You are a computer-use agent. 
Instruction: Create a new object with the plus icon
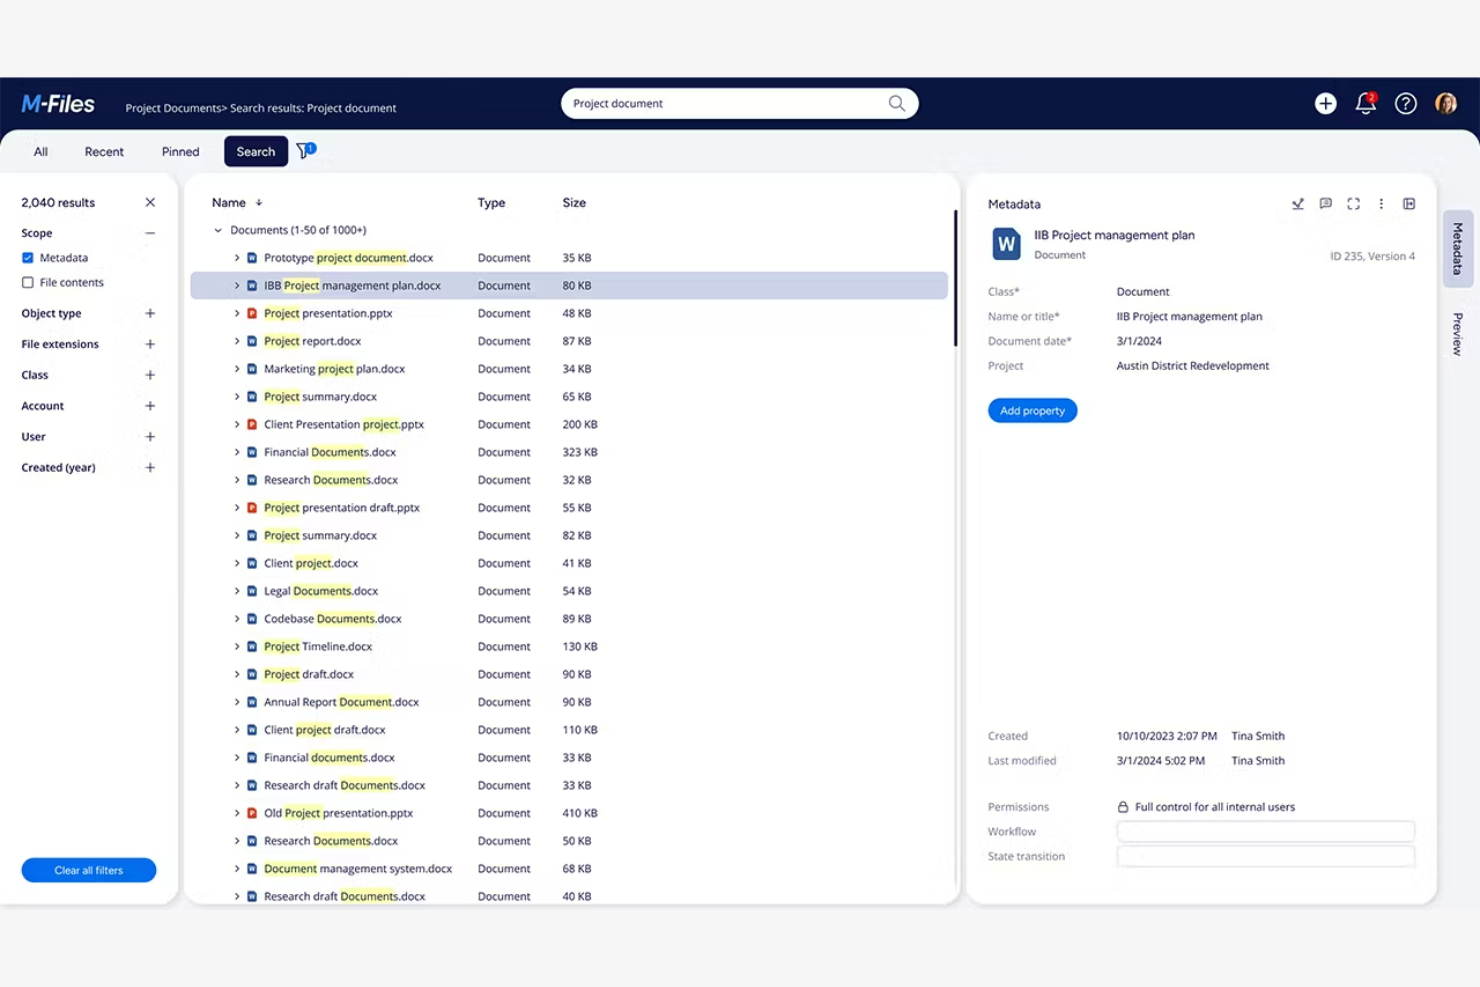pyautogui.click(x=1325, y=103)
